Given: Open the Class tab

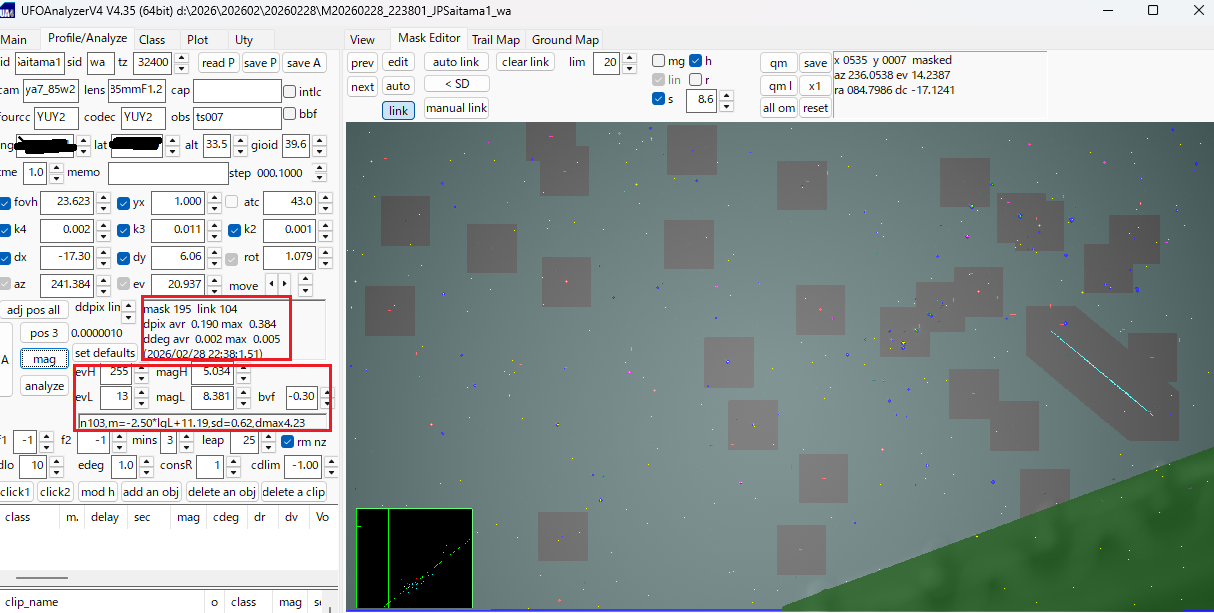Looking at the screenshot, I should click(x=152, y=40).
